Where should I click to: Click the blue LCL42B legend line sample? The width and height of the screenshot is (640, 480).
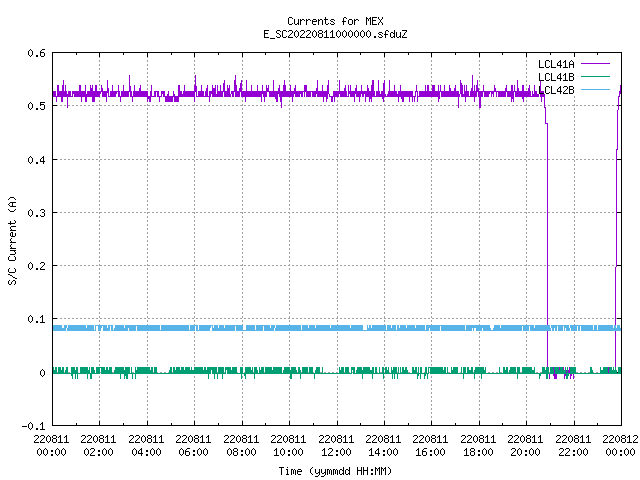[595, 89]
